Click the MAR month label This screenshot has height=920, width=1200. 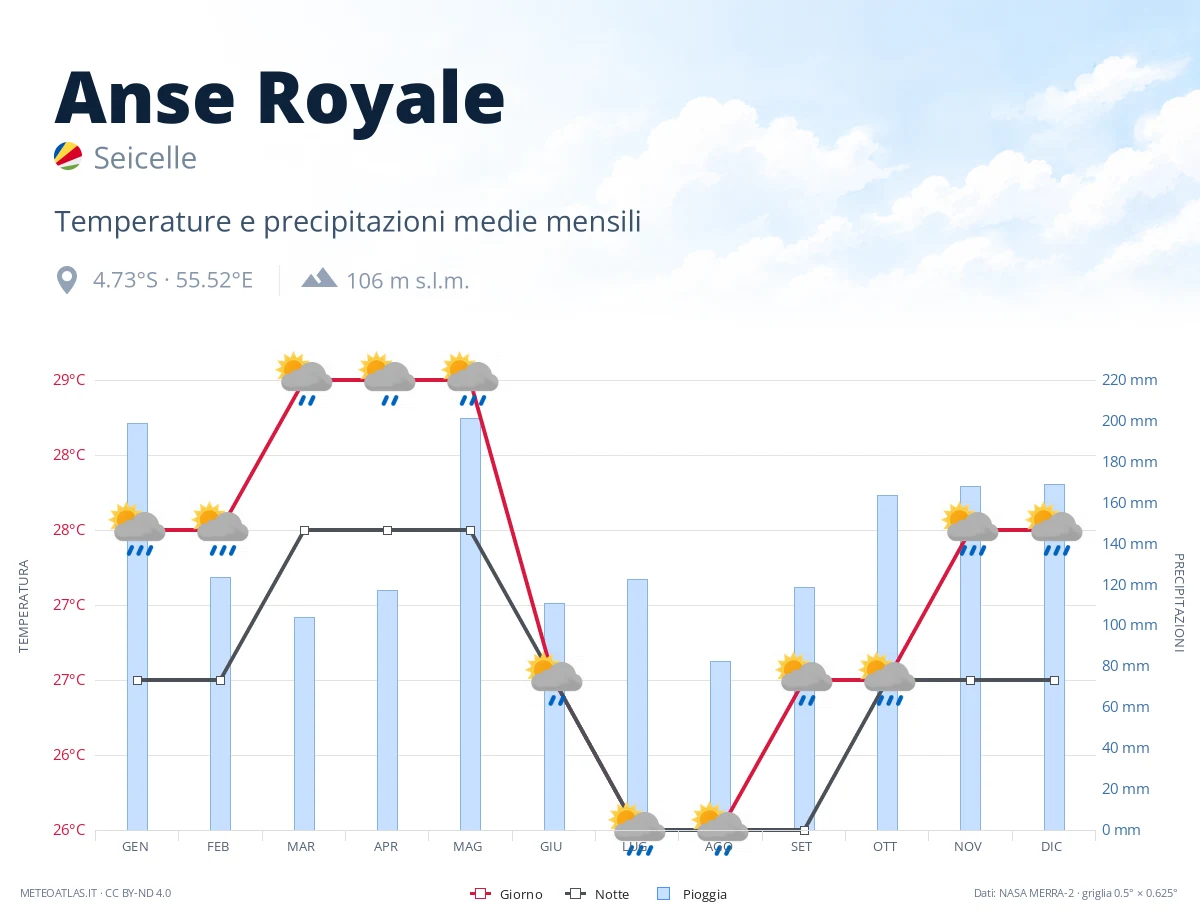[301, 846]
